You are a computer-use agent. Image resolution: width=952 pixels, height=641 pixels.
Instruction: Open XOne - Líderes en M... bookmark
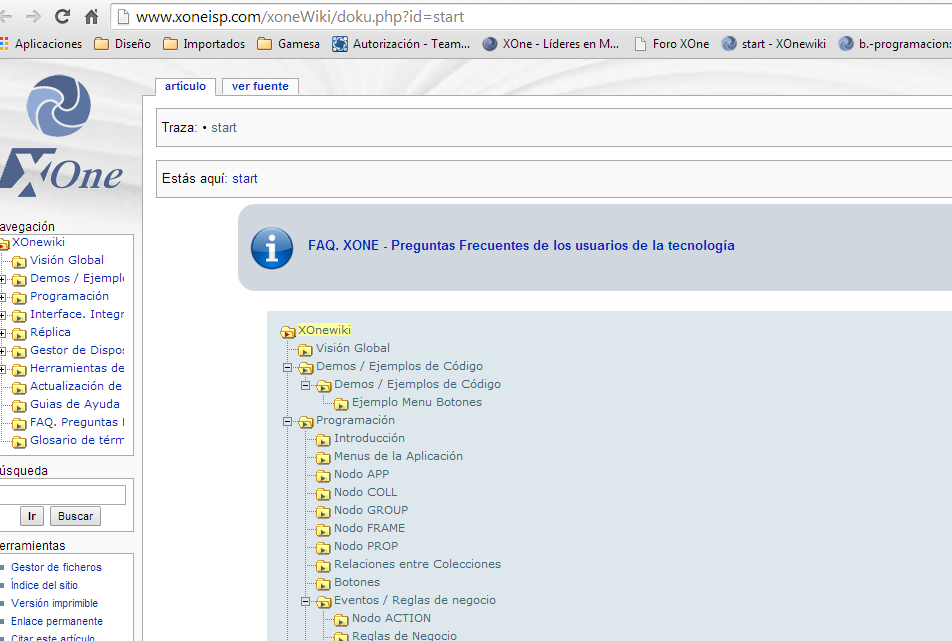pyautogui.click(x=551, y=44)
